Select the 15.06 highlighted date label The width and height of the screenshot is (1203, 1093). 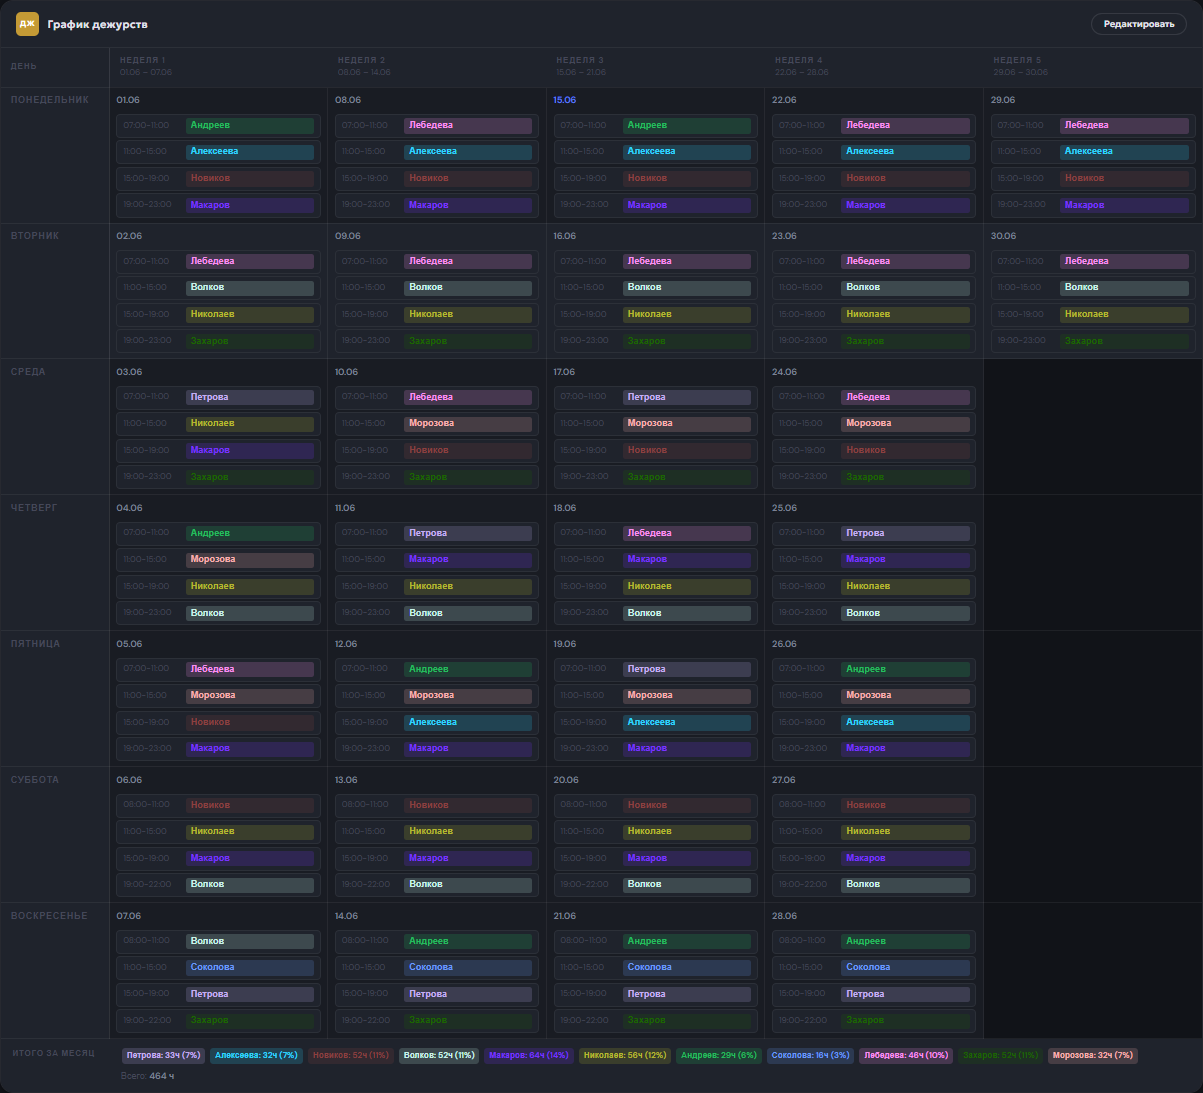[564, 100]
